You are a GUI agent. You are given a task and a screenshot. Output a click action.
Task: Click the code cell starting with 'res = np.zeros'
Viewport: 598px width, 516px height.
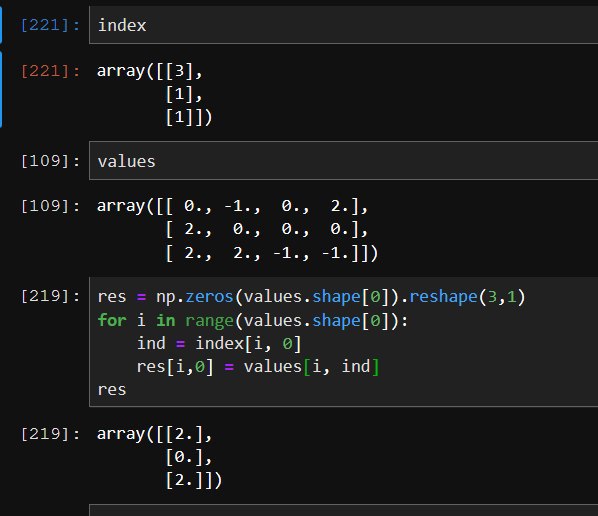[x=343, y=342]
